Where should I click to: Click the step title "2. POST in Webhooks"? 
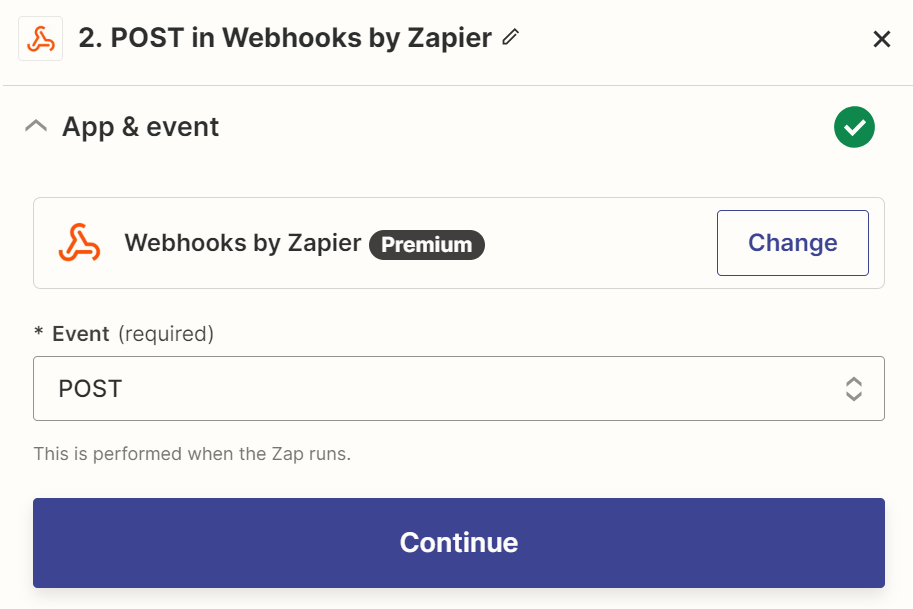pyautogui.click(x=285, y=39)
